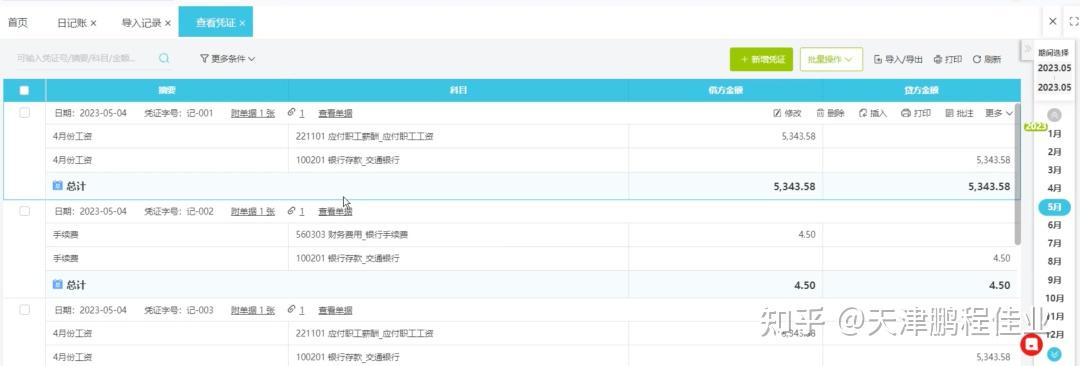Open the 批量操作 dropdown

click(x=831, y=59)
